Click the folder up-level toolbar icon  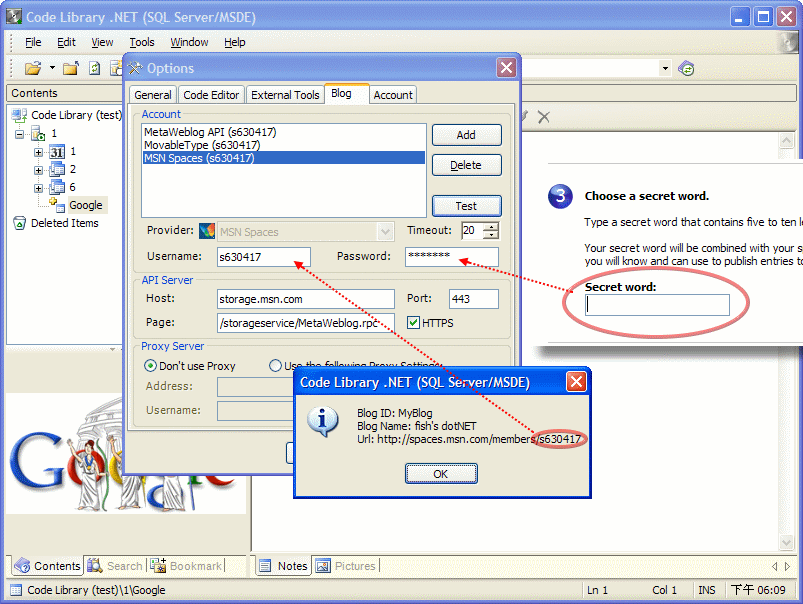(71, 68)
